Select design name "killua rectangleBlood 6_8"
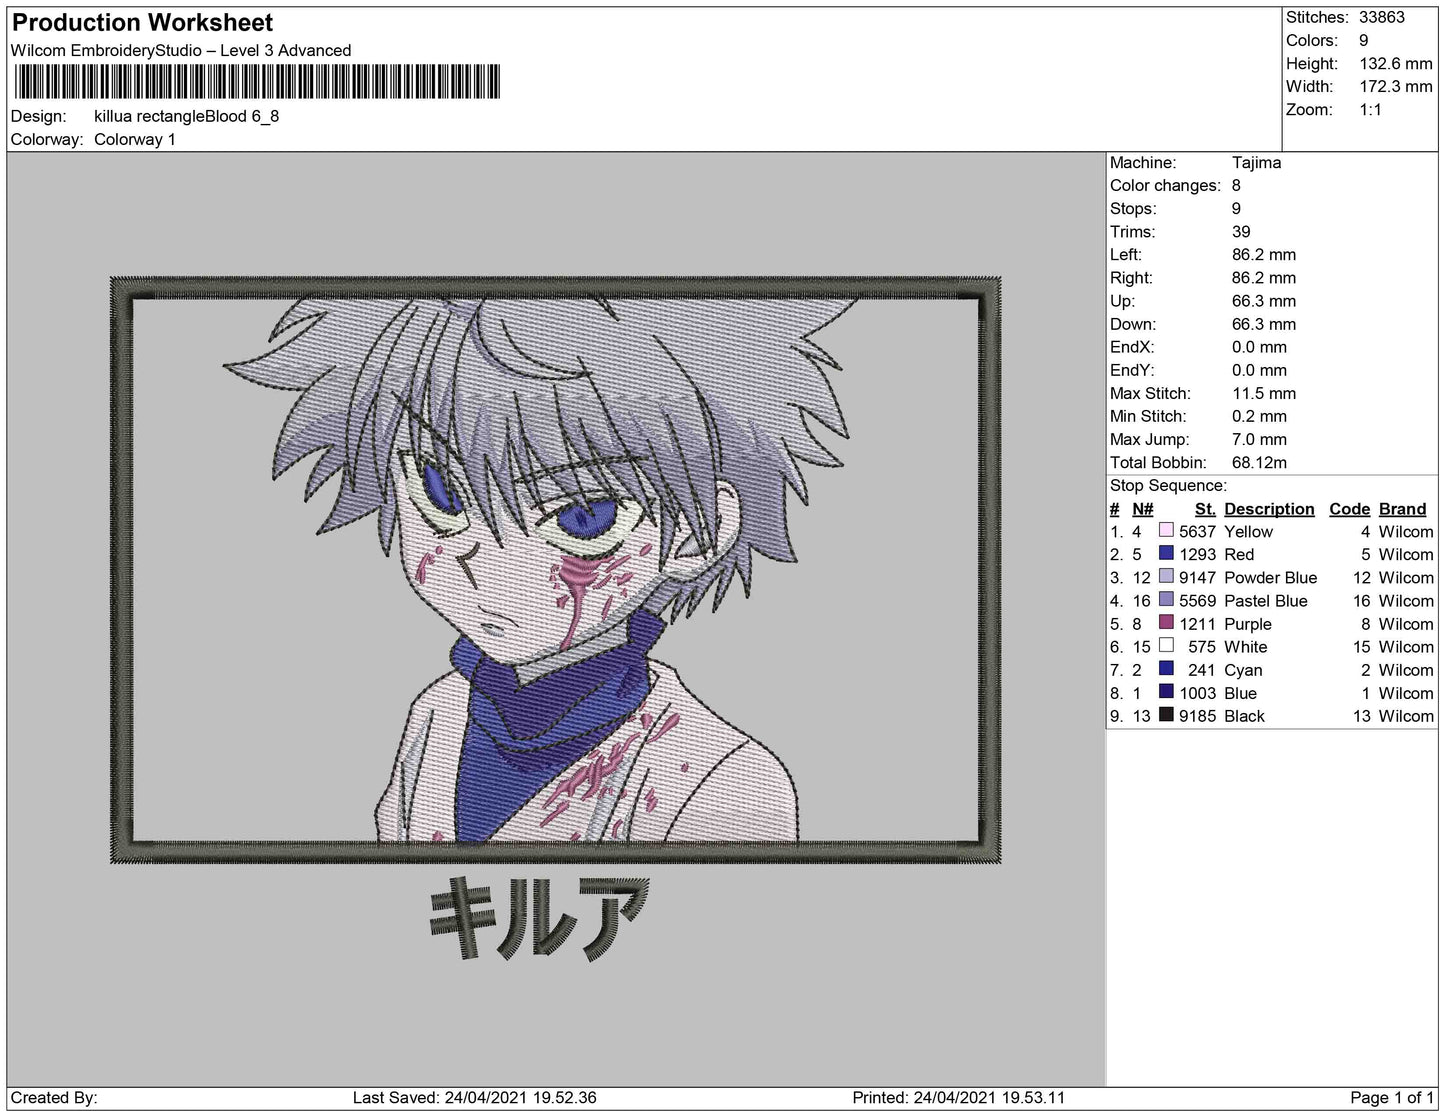Image resolution: width=1445 pixels, height=1112 pixels. coord(187,116)
